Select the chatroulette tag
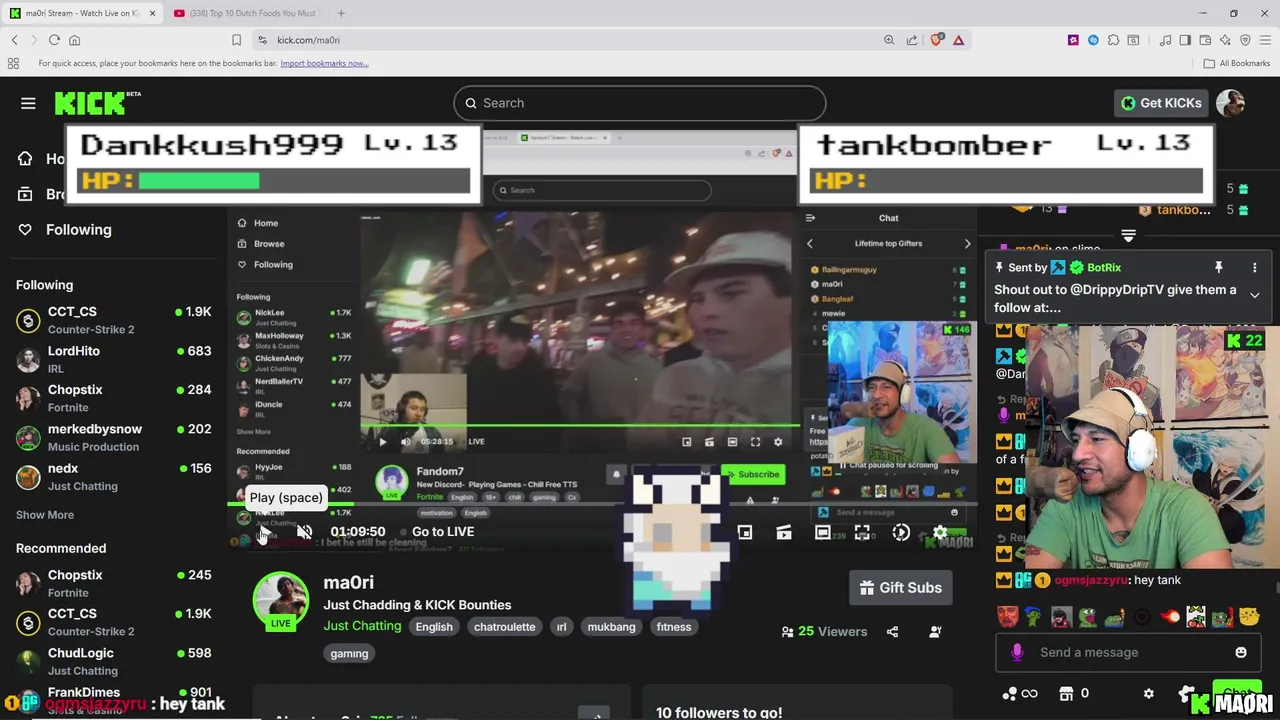 pos(505,627)
